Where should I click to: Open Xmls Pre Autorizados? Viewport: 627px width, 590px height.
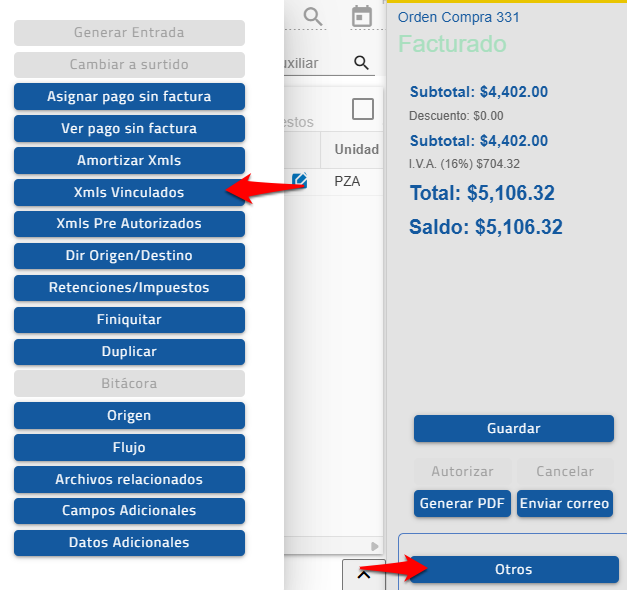[129, 224]
